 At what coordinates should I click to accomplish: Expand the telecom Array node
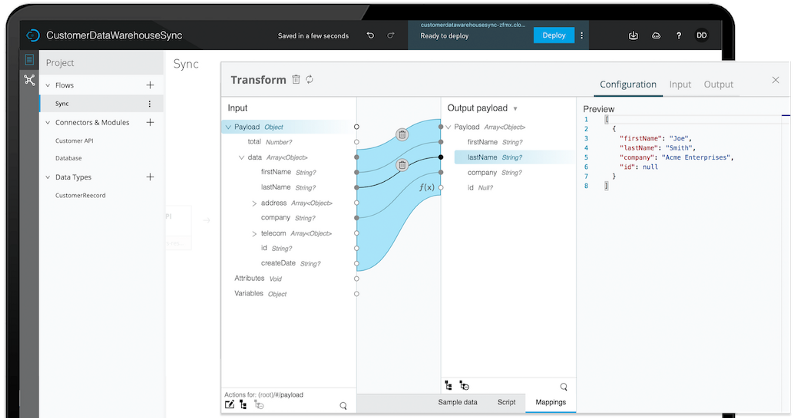(x=254, y=234)
